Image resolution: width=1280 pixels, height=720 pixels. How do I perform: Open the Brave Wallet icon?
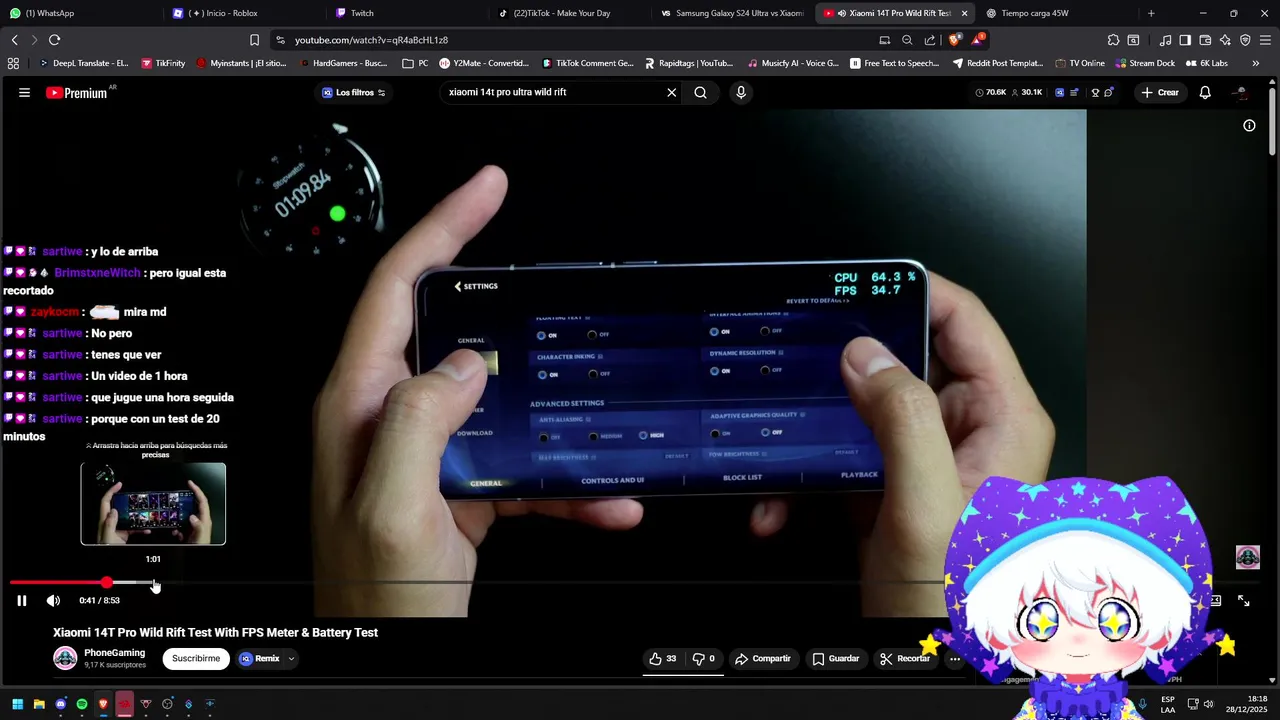[x=1205, y=40]
